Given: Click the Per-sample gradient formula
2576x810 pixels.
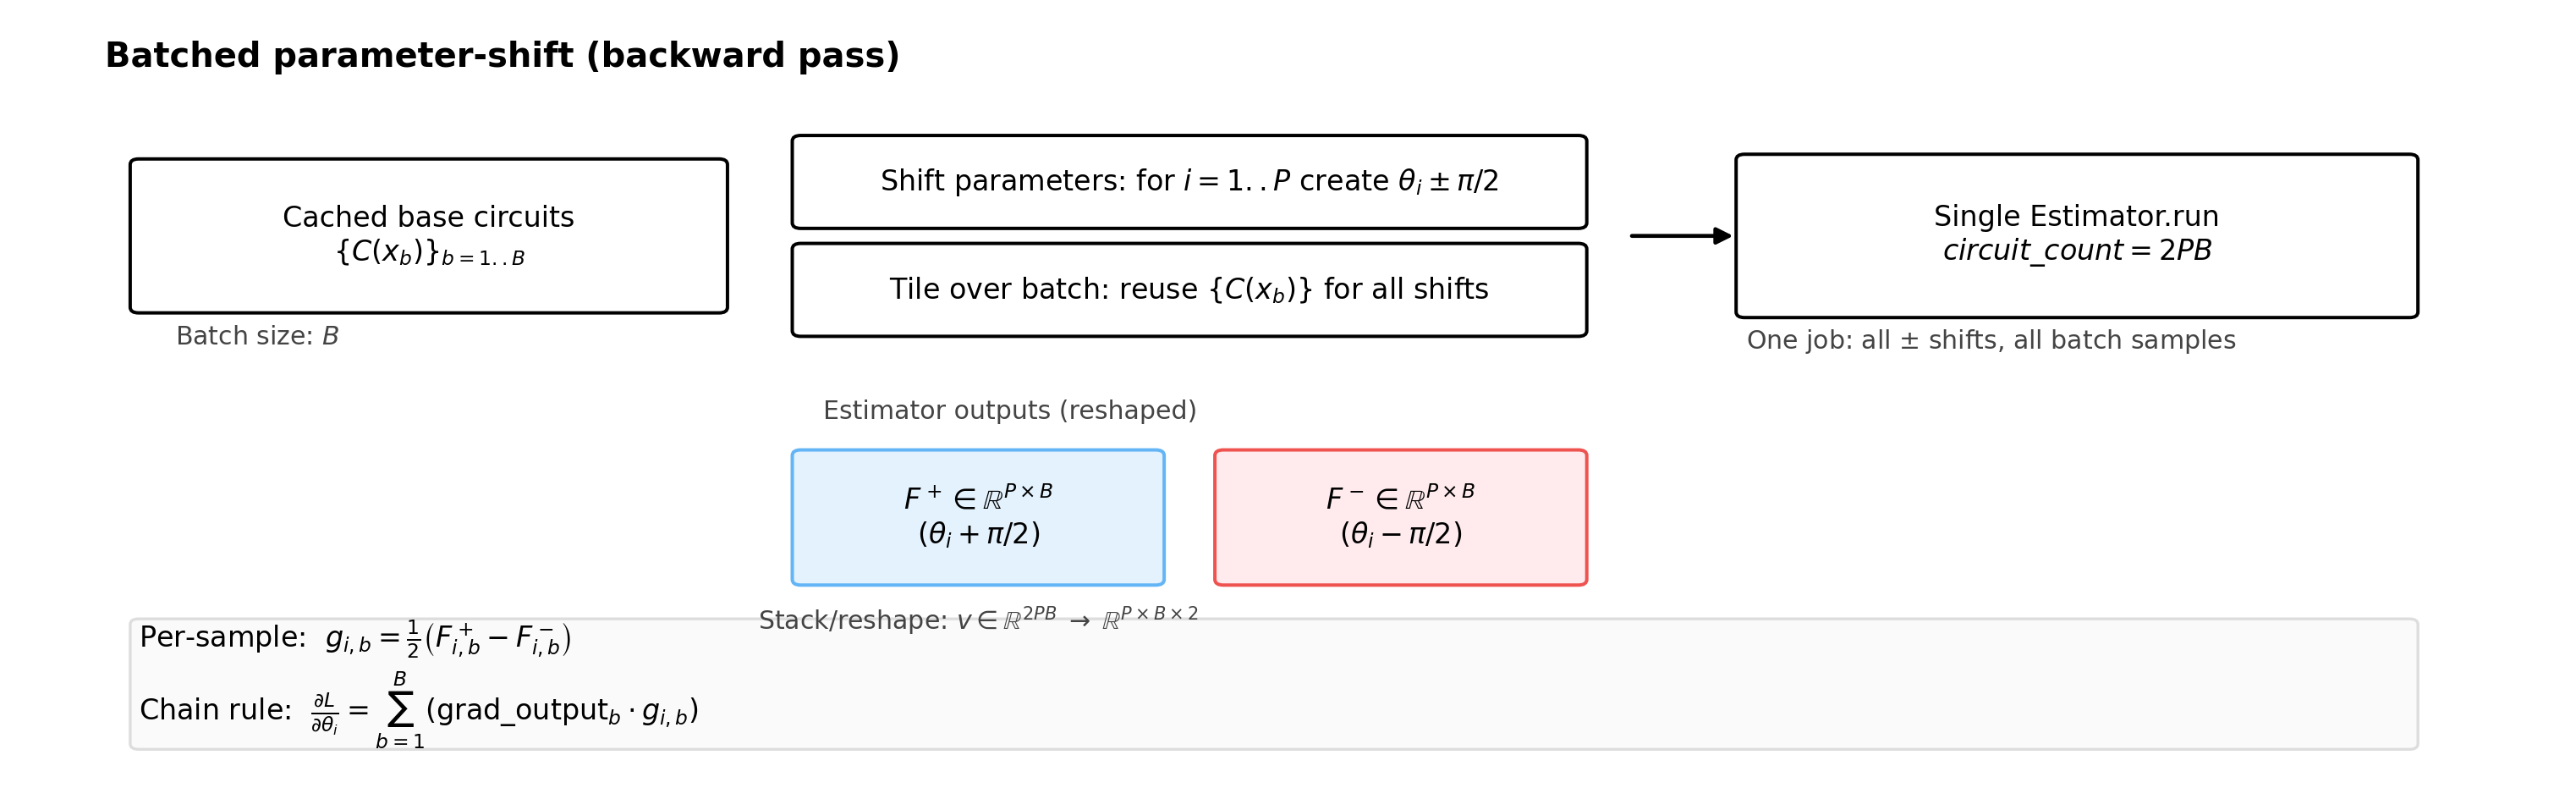Looking at the screenshot, I should 448,639.
